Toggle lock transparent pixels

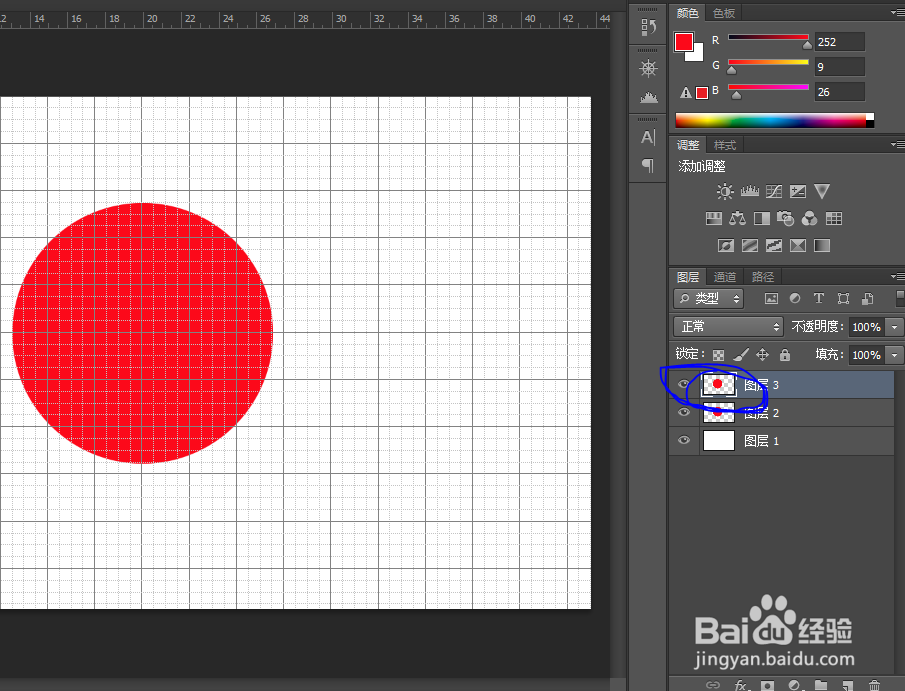718,355
